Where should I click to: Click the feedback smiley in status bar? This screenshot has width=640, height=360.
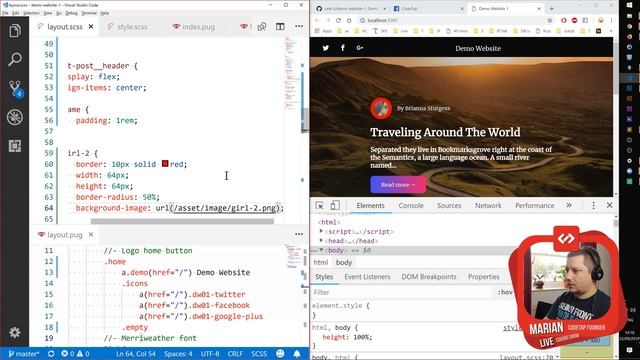280,354
